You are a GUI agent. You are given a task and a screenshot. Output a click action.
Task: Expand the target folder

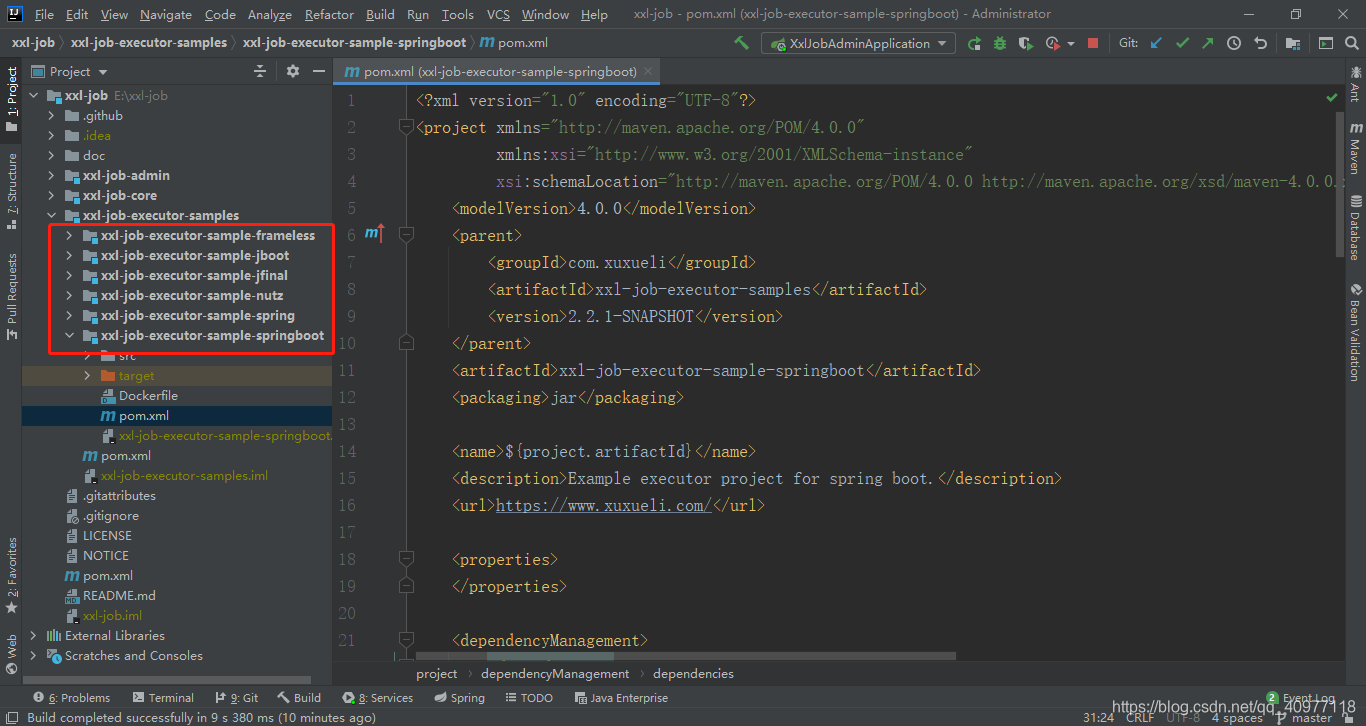(x=87, y=375)
